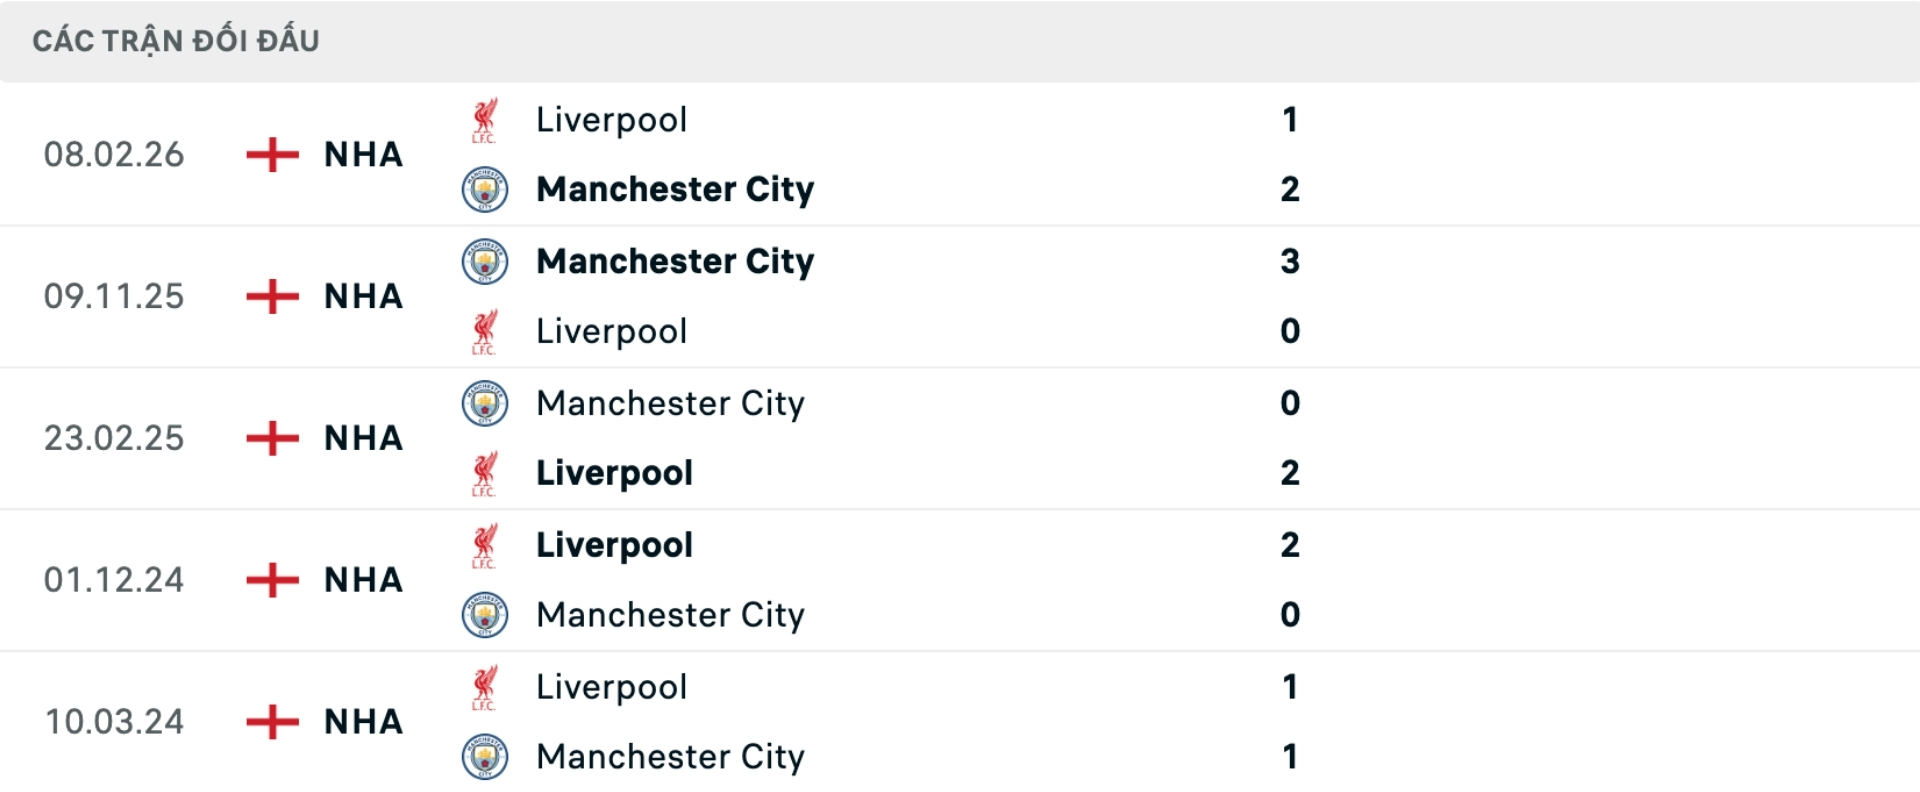Open match dated 09.11.25
The image size is (1920, 792).
coord(114,297)
